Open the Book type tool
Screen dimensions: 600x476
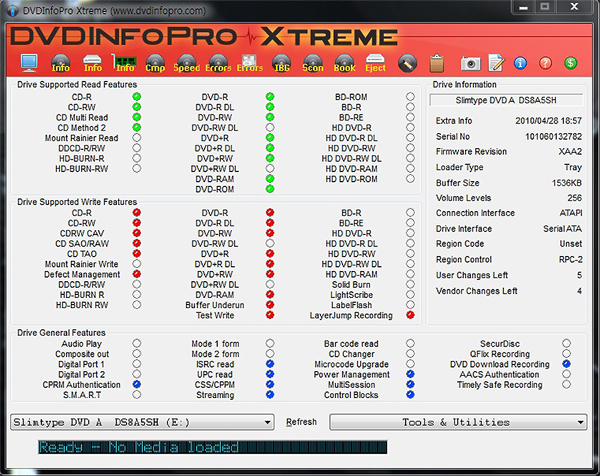(x=344, y=63)
